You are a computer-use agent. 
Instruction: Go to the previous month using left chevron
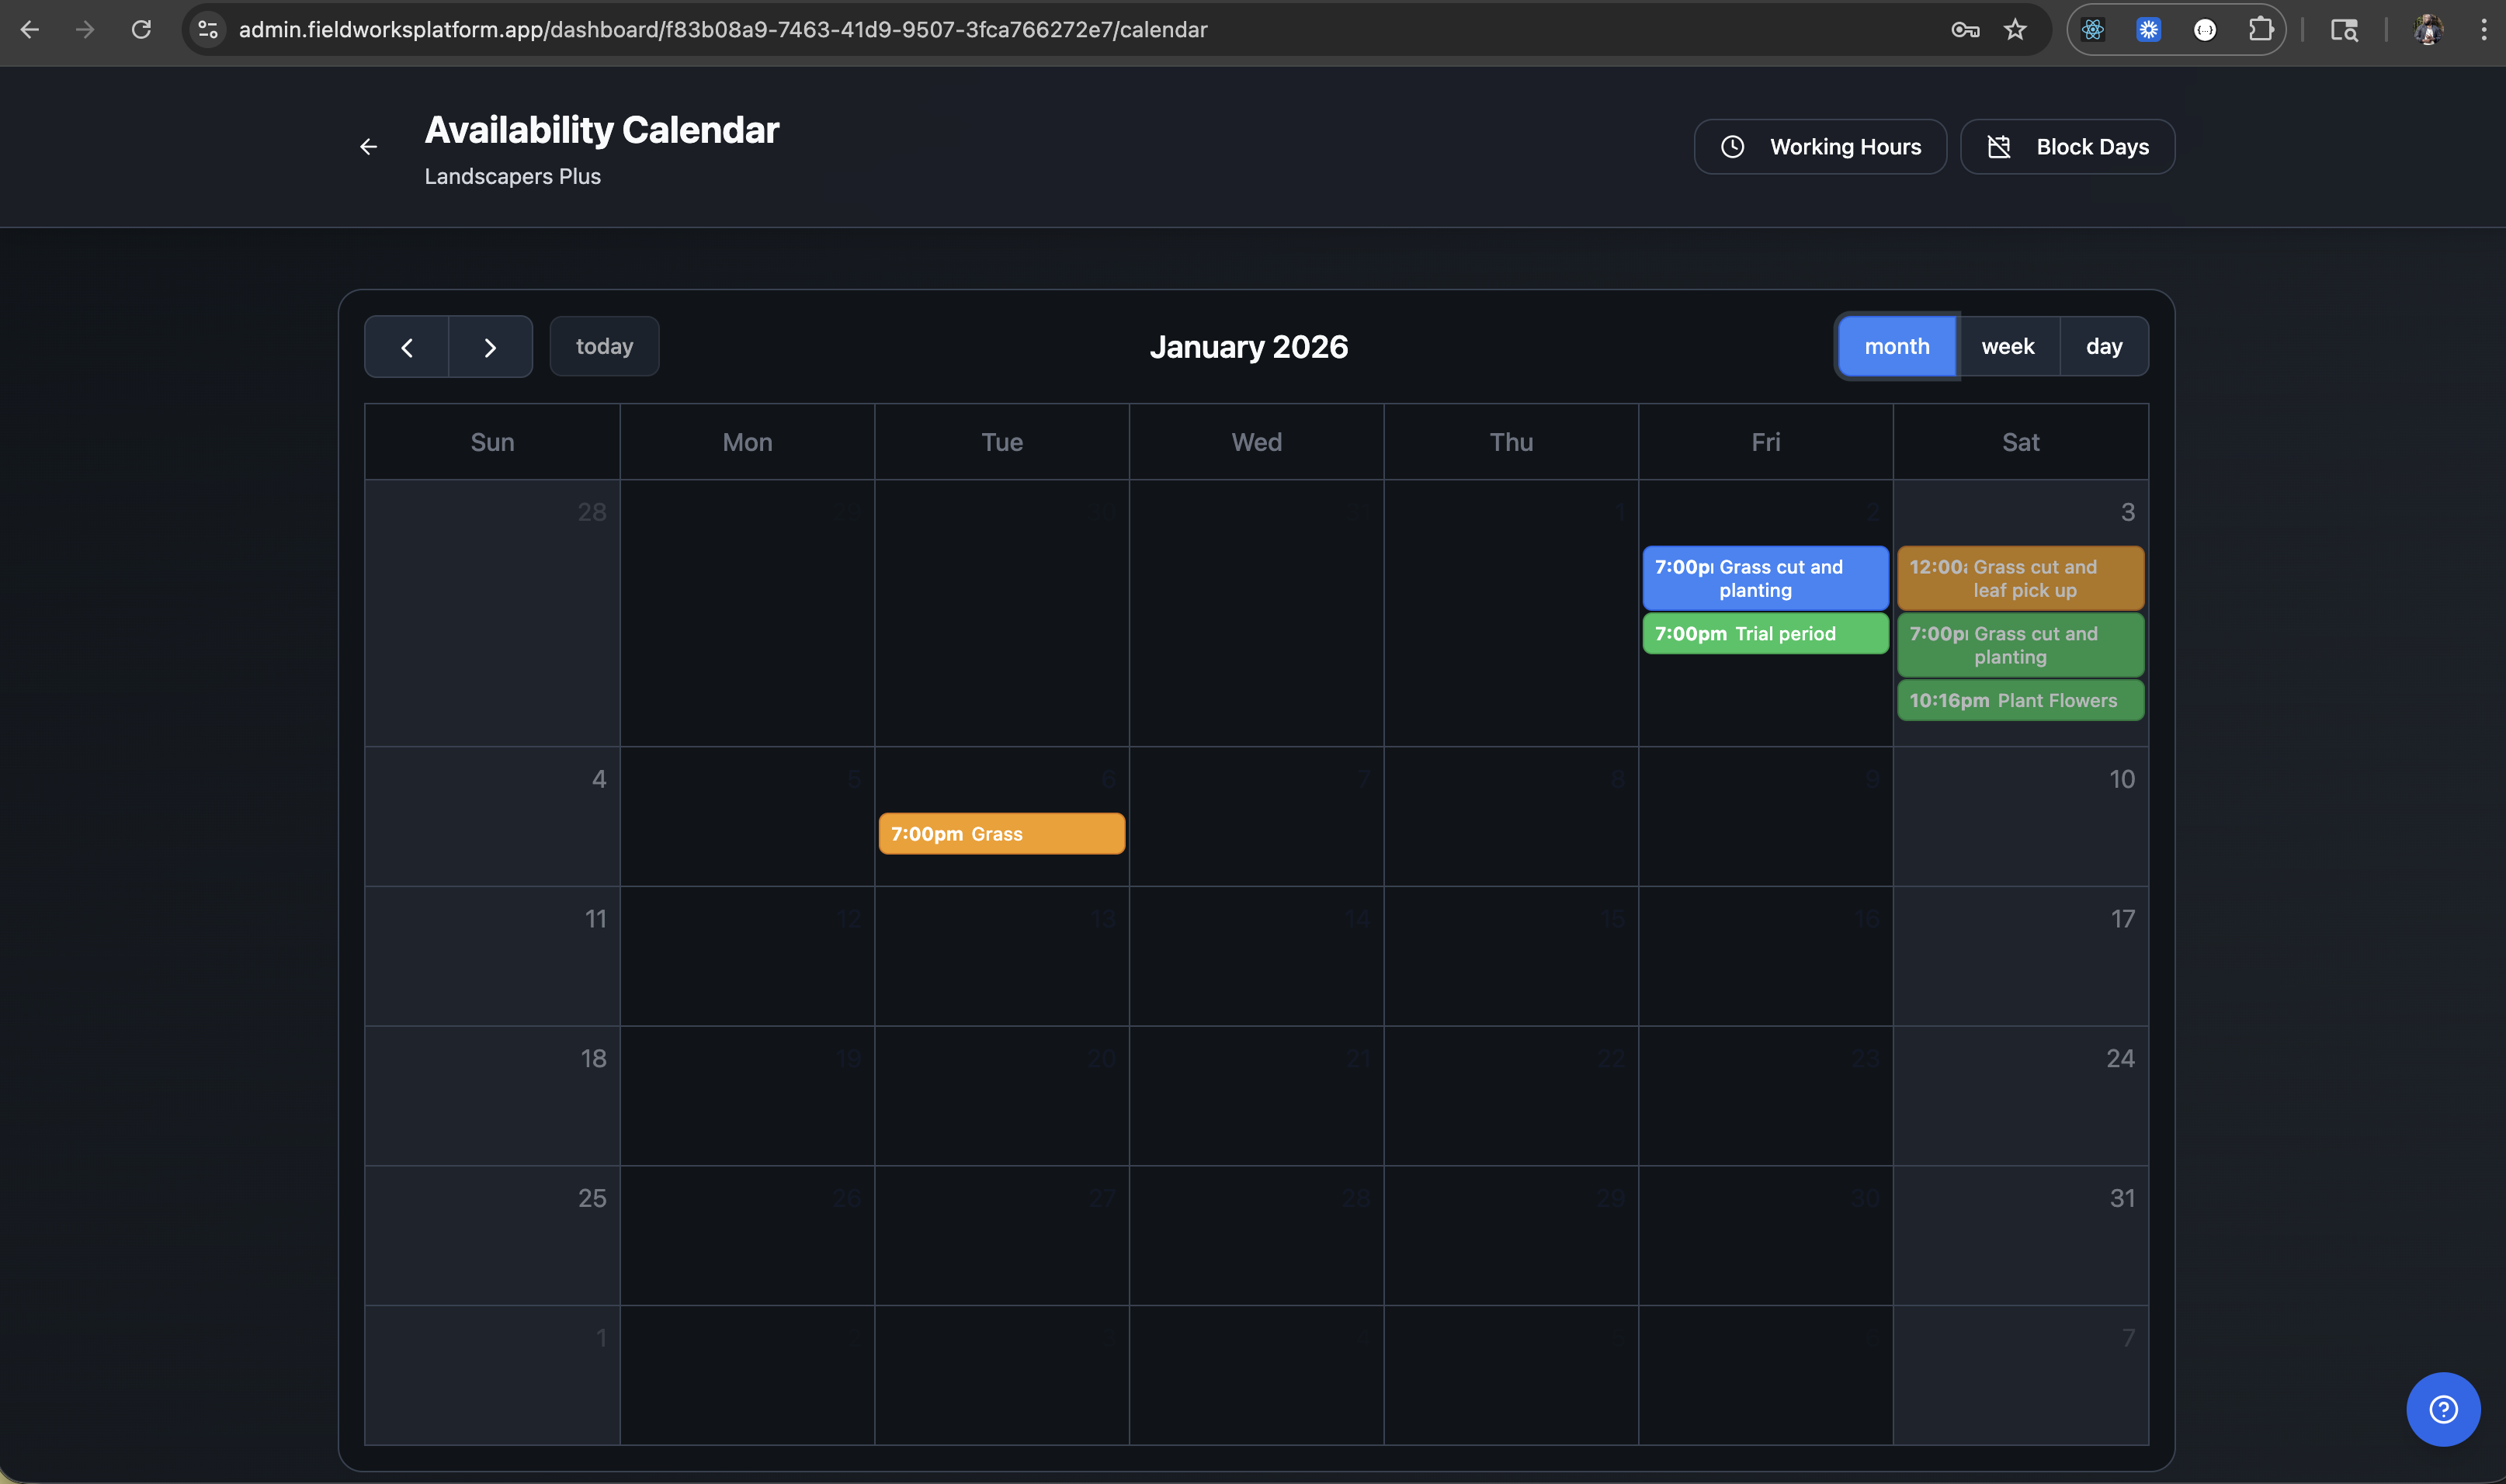pyautogui.click(x=407, y=346)
